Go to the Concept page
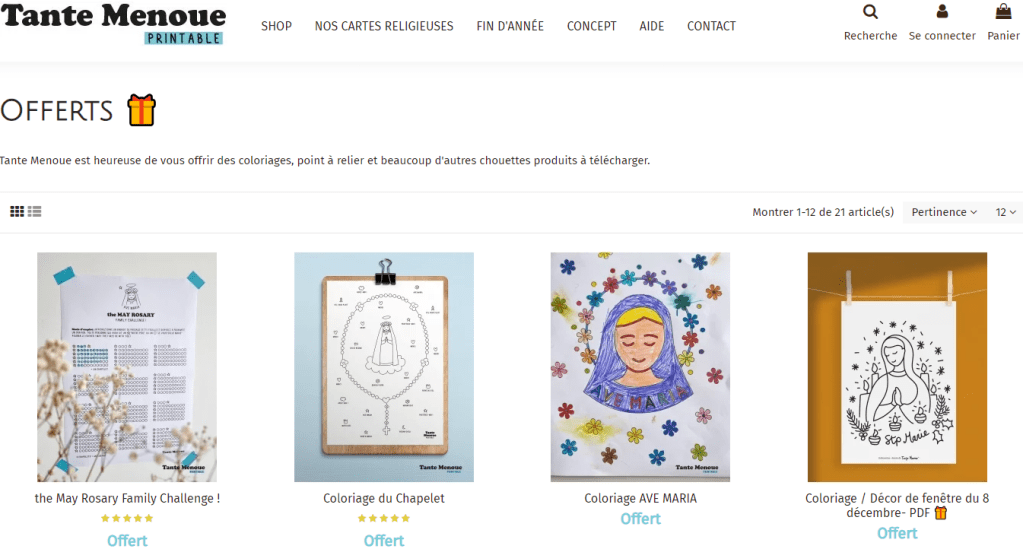The width and height of the screenshot is (1023, 549). (591, 26)
